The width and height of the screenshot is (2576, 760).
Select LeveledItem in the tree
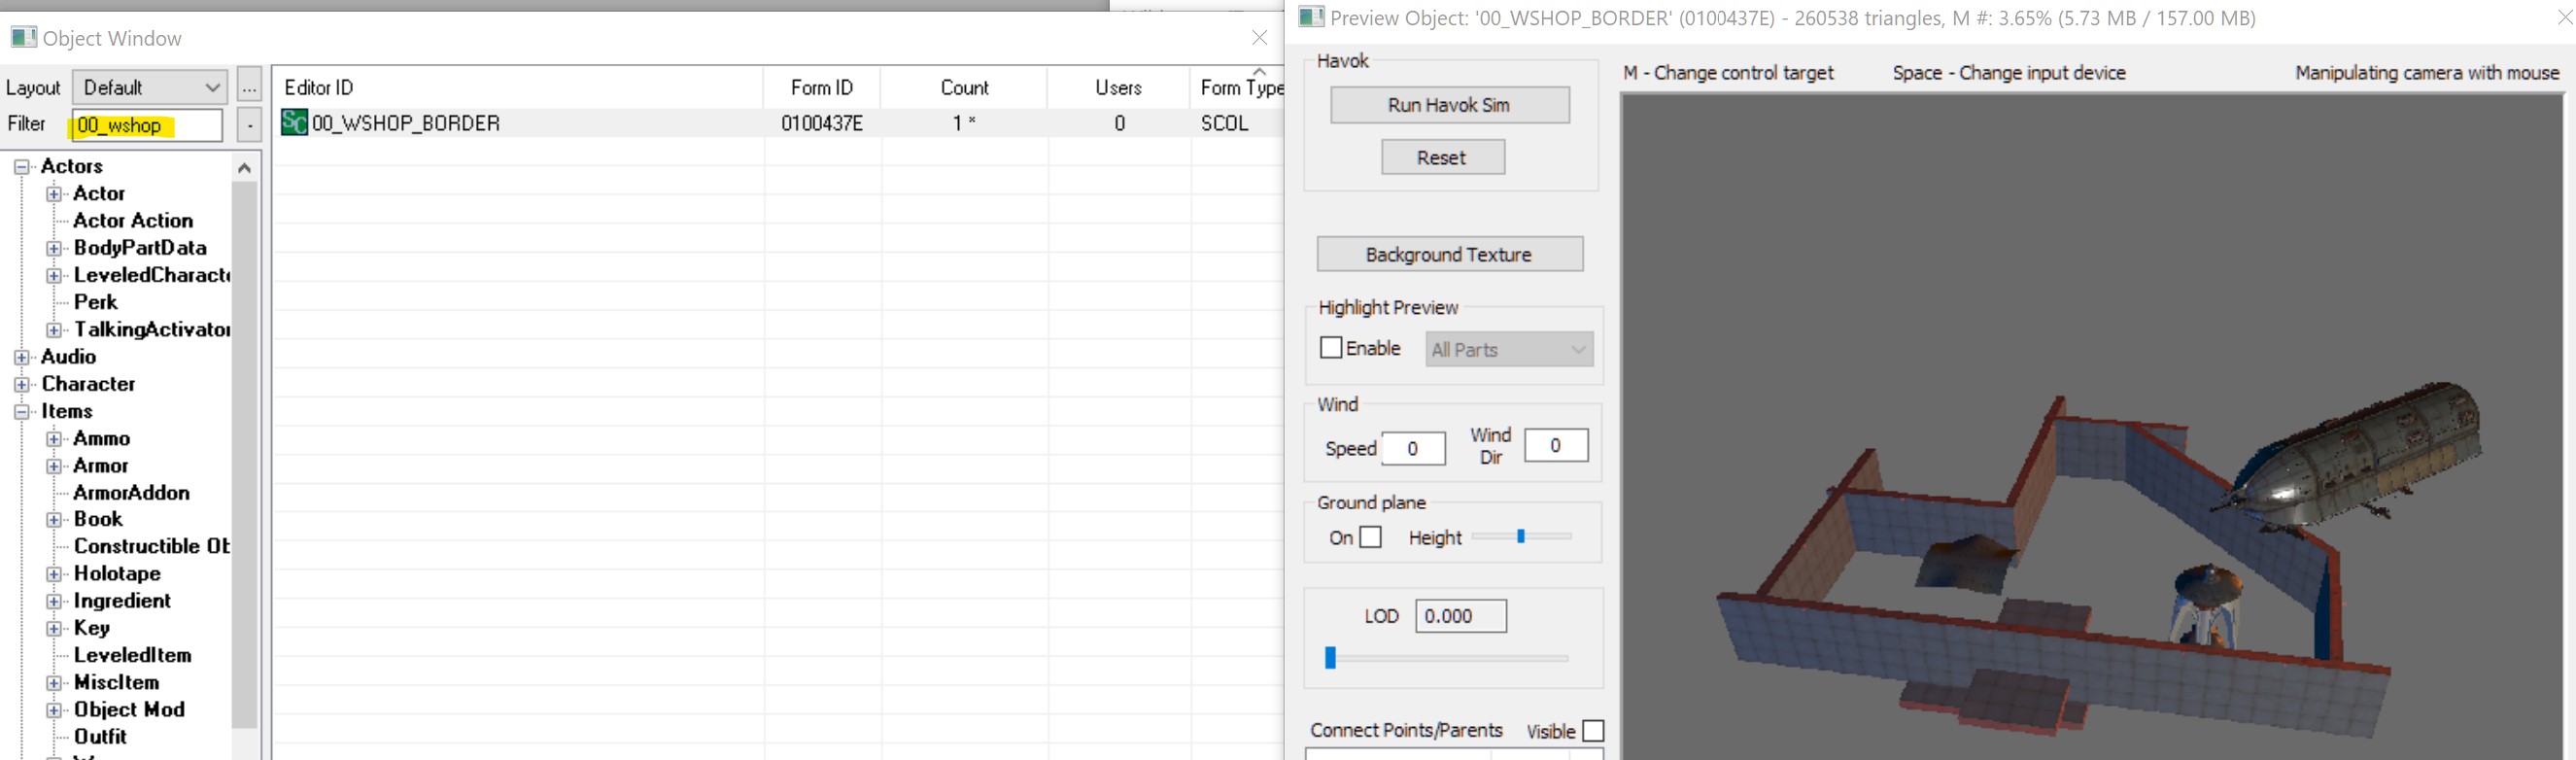[x=132, y=655]
